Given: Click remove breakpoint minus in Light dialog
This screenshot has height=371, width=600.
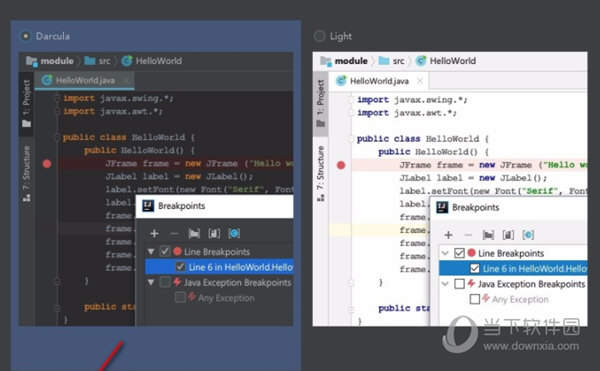Looking at the screenshot, I should [468, 235].
